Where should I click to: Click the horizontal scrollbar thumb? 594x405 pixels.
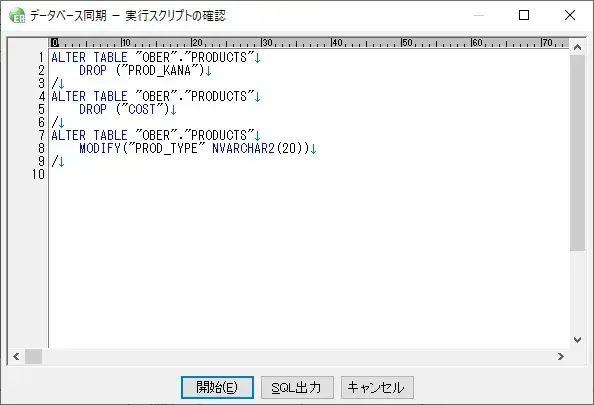pyautogui.click(x=33, y=357)
